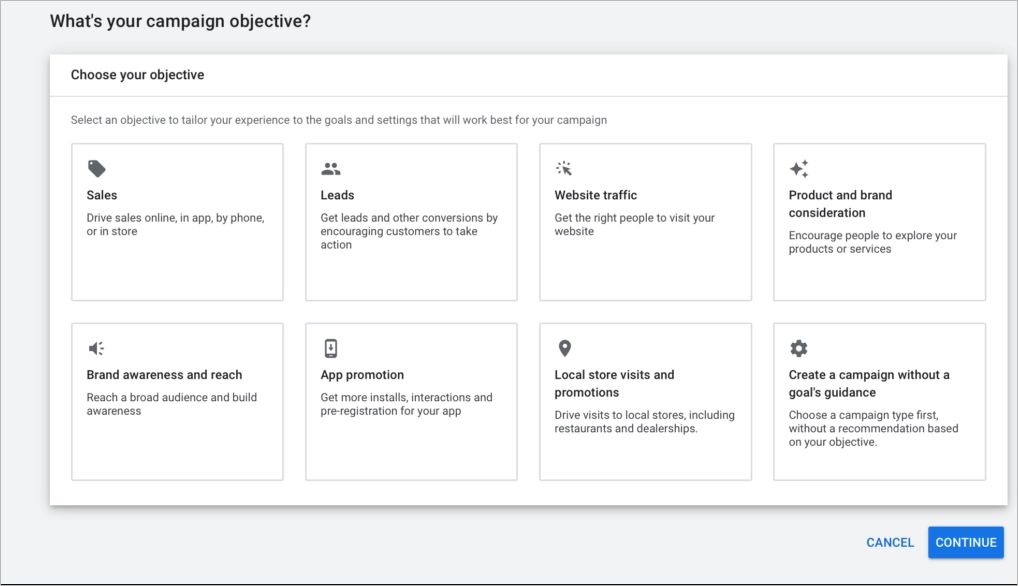
Task: Click the Leads people icon
Action: [331, 169]
